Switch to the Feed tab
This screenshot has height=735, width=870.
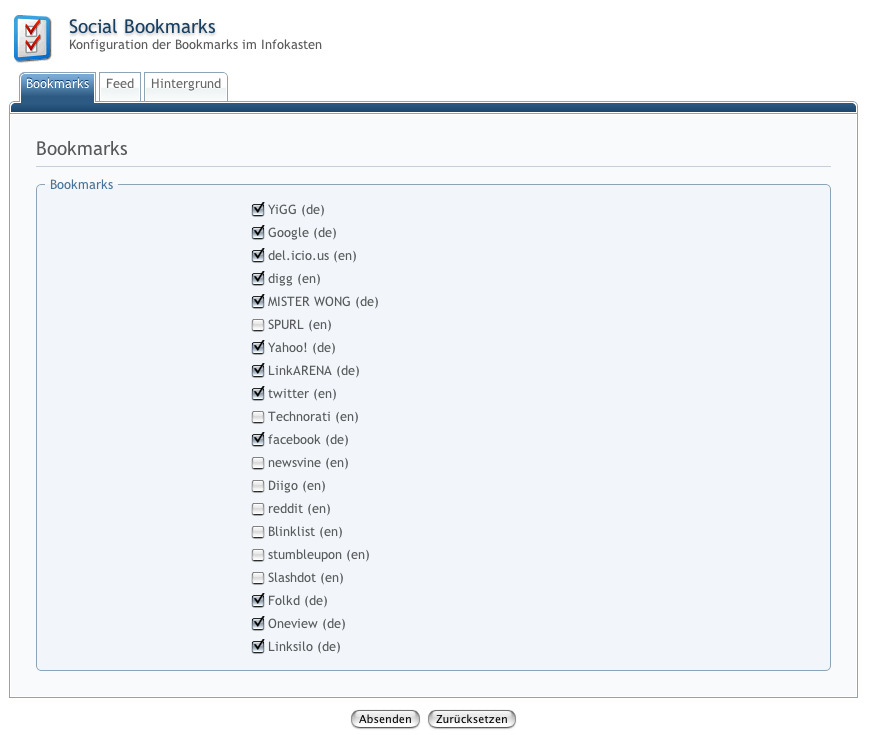(x=120, y=85)
